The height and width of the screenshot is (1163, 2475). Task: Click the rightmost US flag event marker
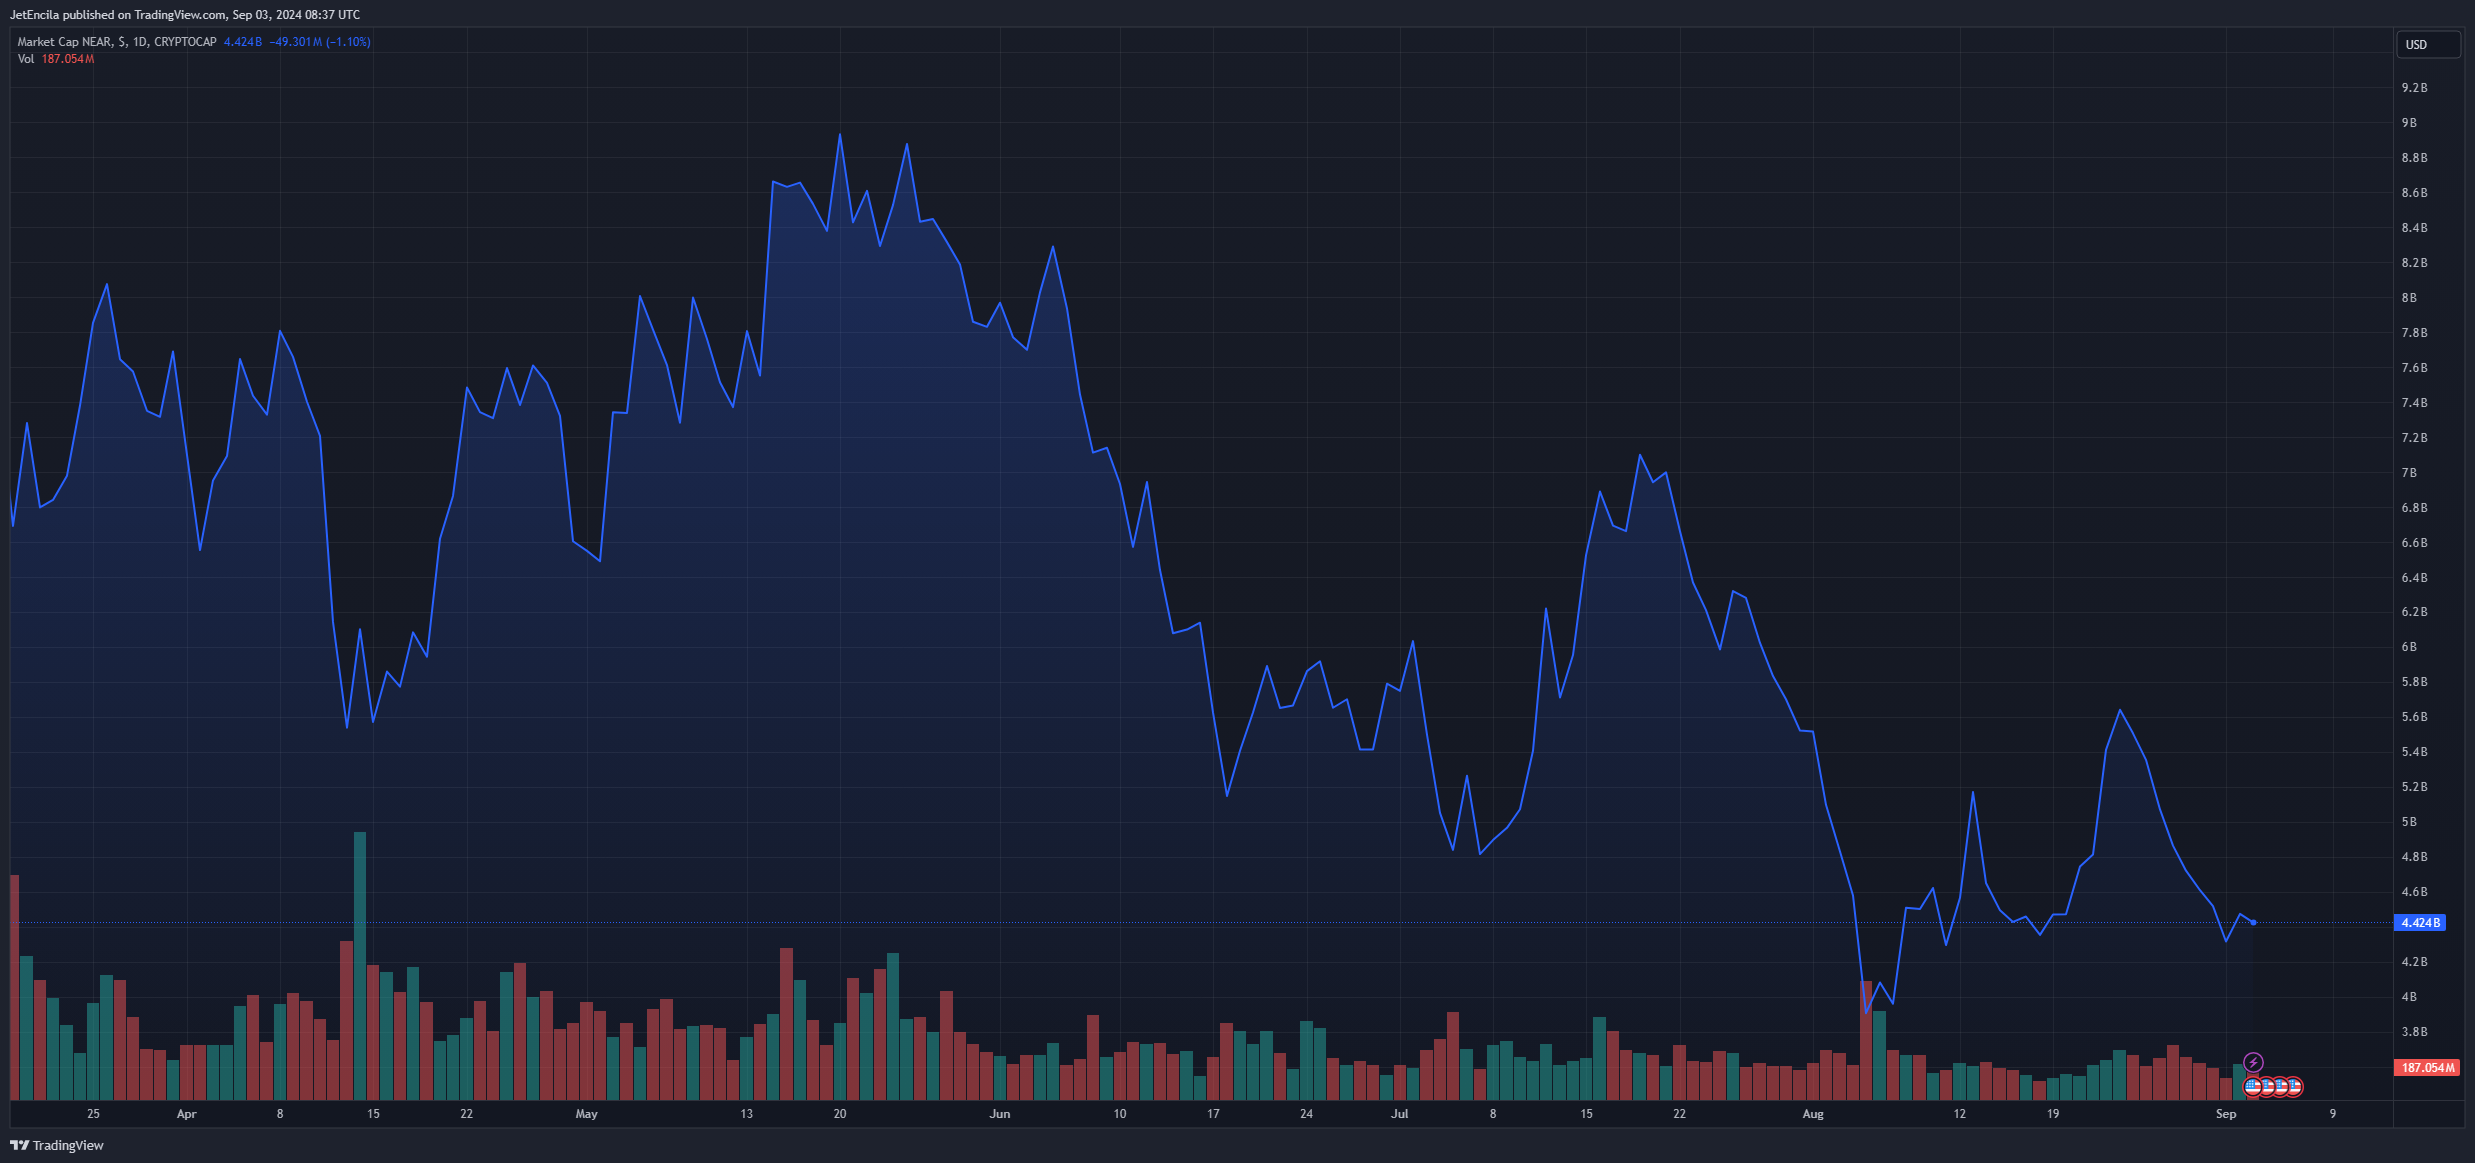2294,1086
